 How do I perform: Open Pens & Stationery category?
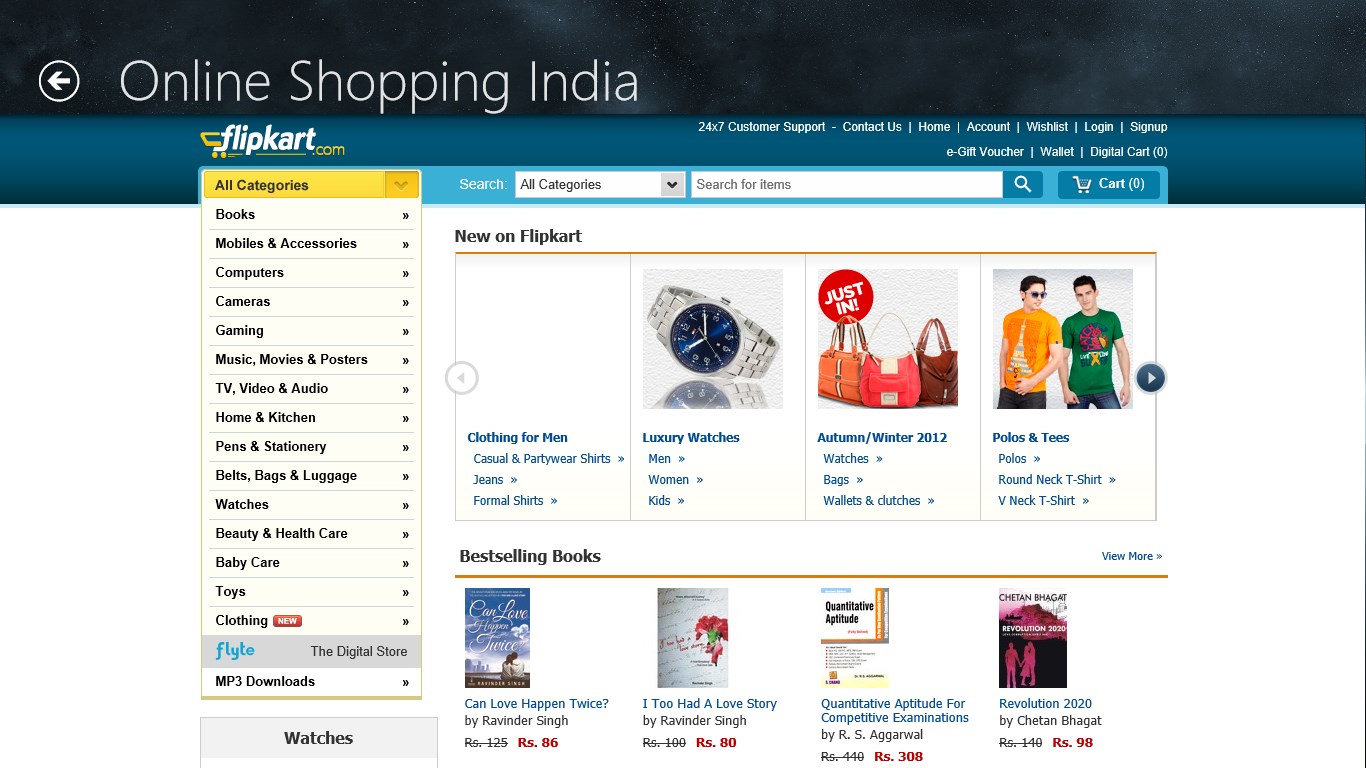pyautogui.click(x=311, y=447)
